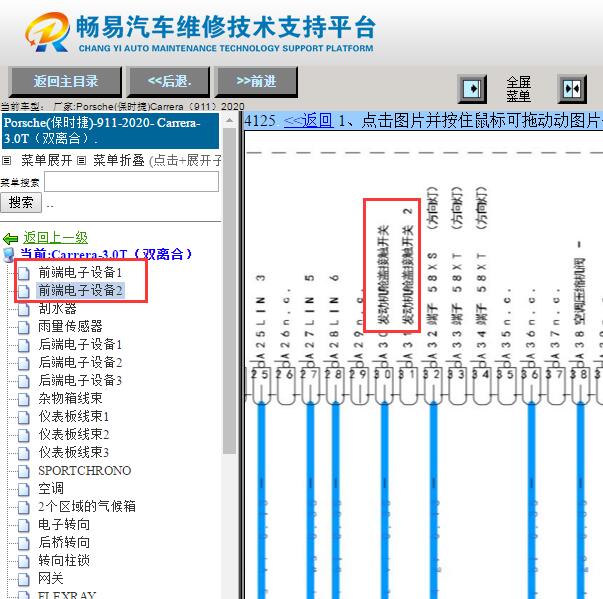603x599 pixels.
Task: Go back with the <<后退 button
Action: click(169, 81)
